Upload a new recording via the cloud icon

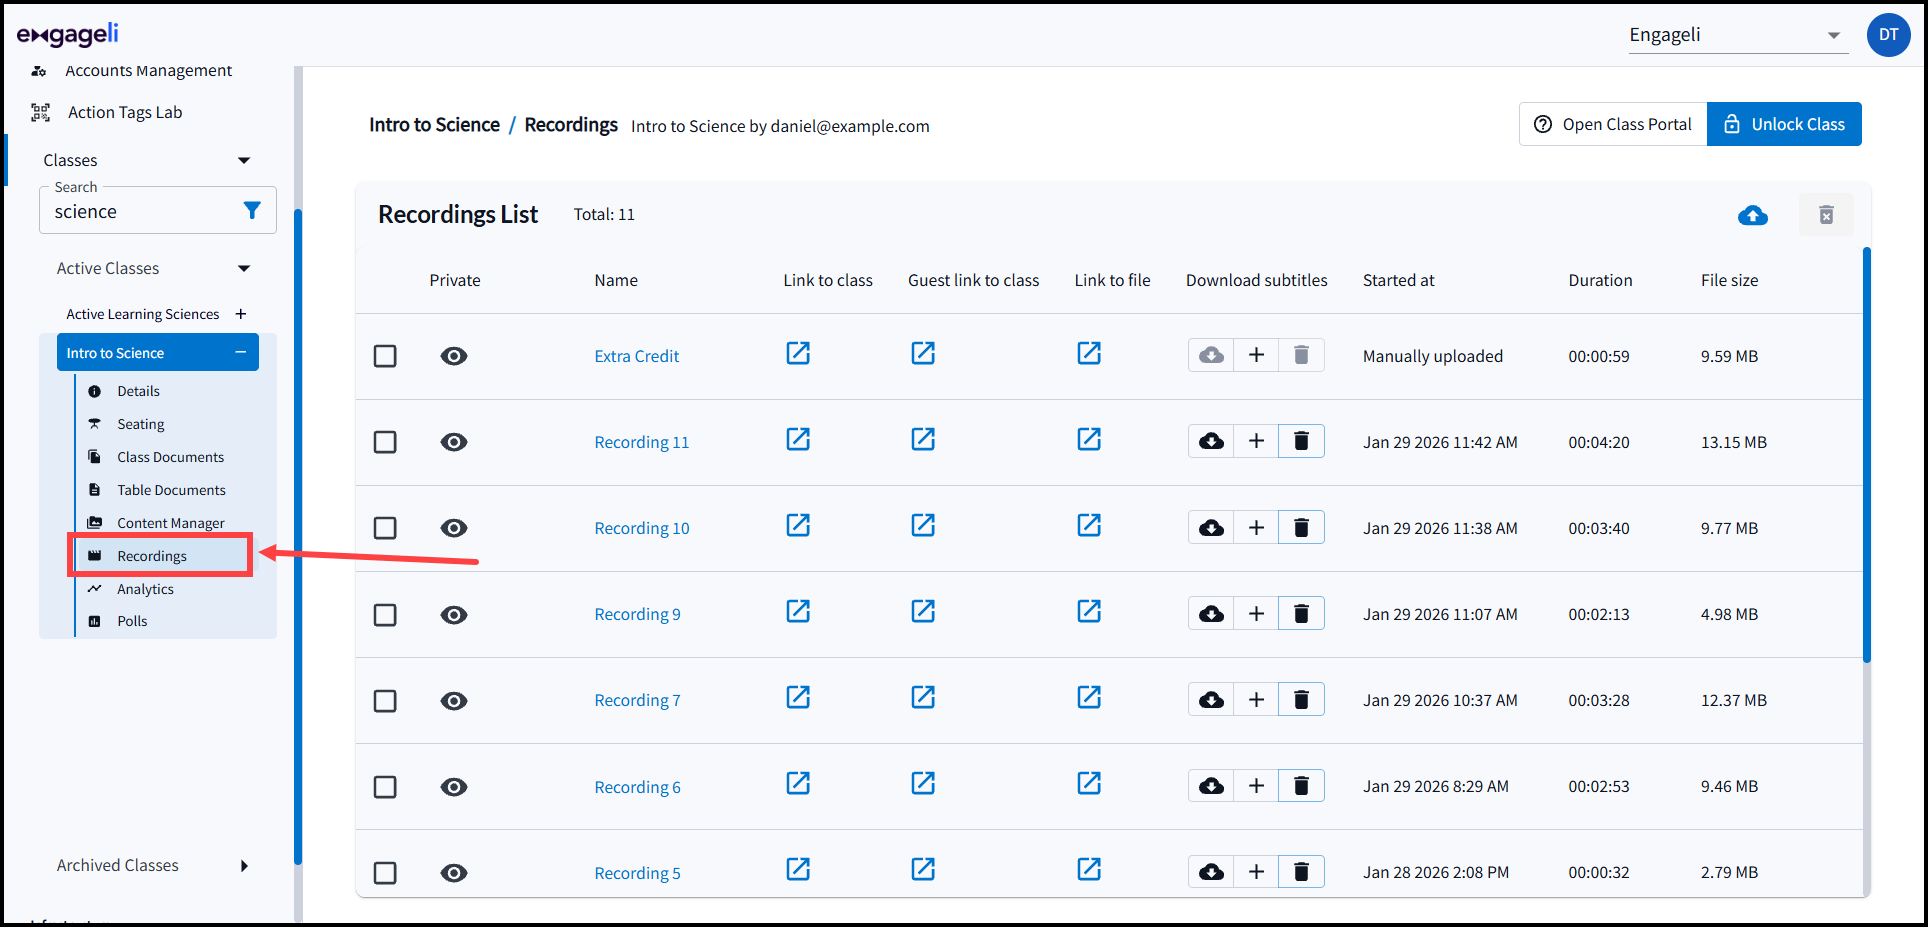(1753, 215)
